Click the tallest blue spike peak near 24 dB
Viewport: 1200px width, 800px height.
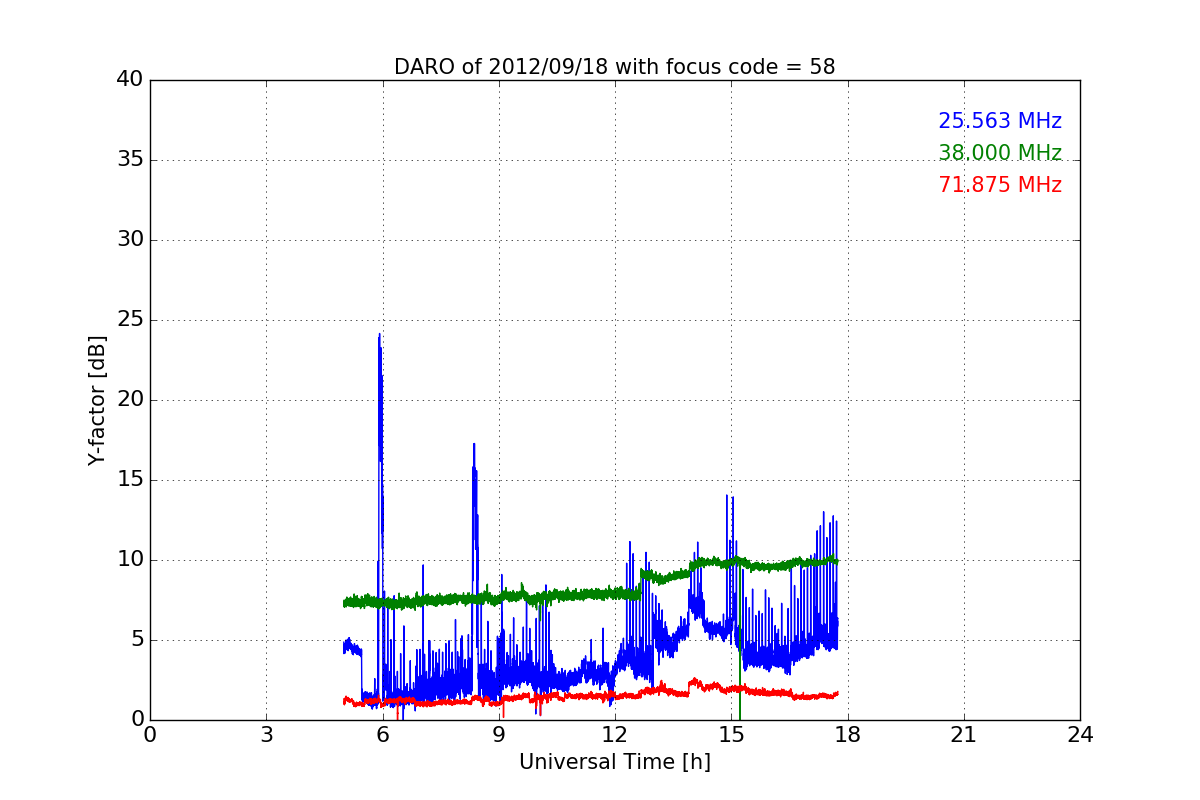coord(379,336)
